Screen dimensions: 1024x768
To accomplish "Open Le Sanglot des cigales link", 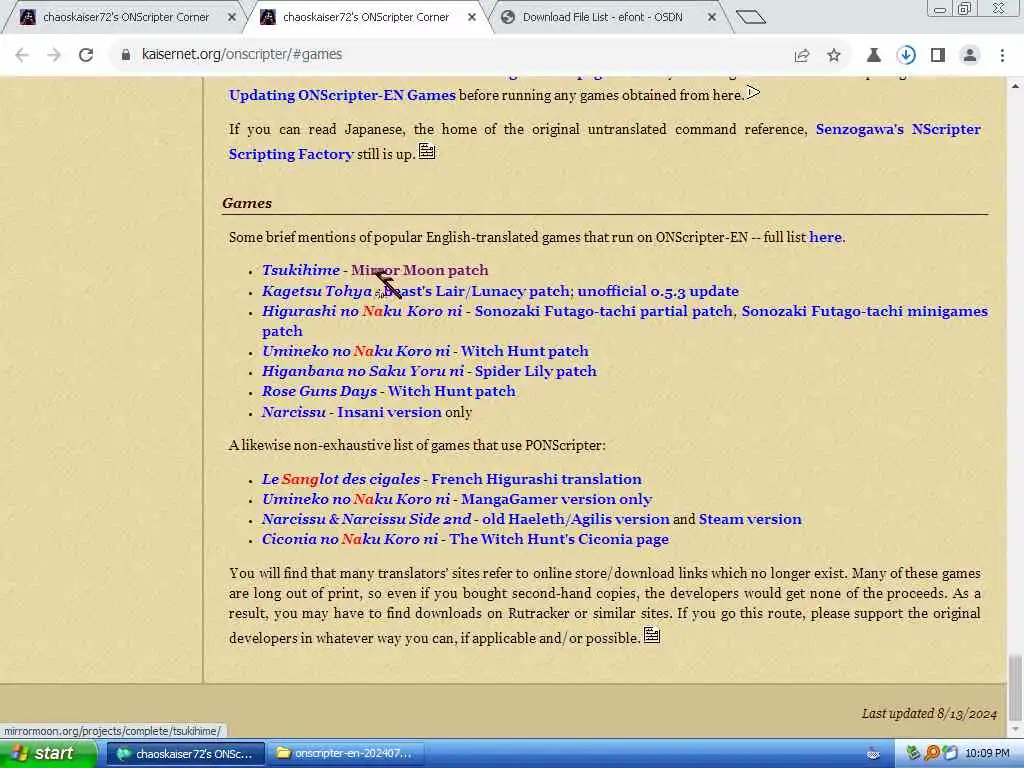I will click(x=341, y=479).
